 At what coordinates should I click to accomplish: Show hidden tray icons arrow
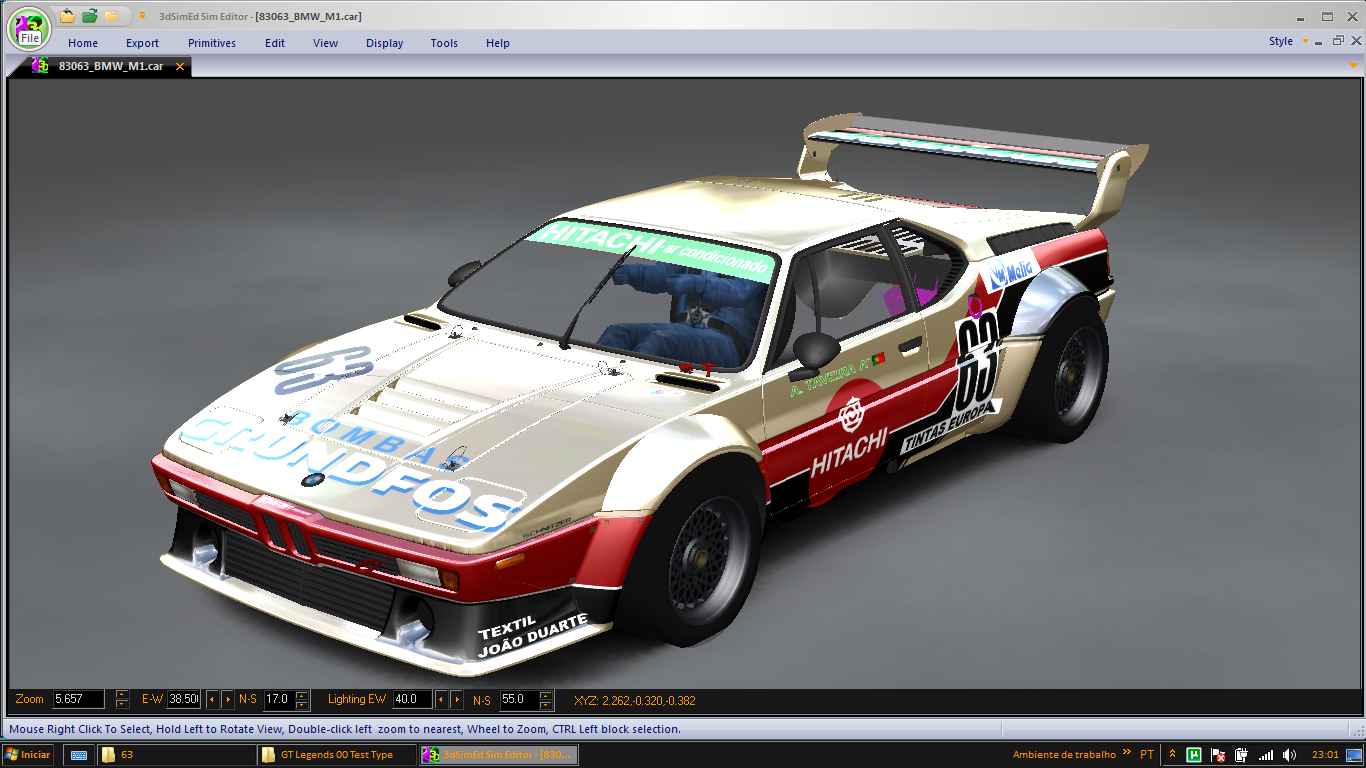(1173, 754)
